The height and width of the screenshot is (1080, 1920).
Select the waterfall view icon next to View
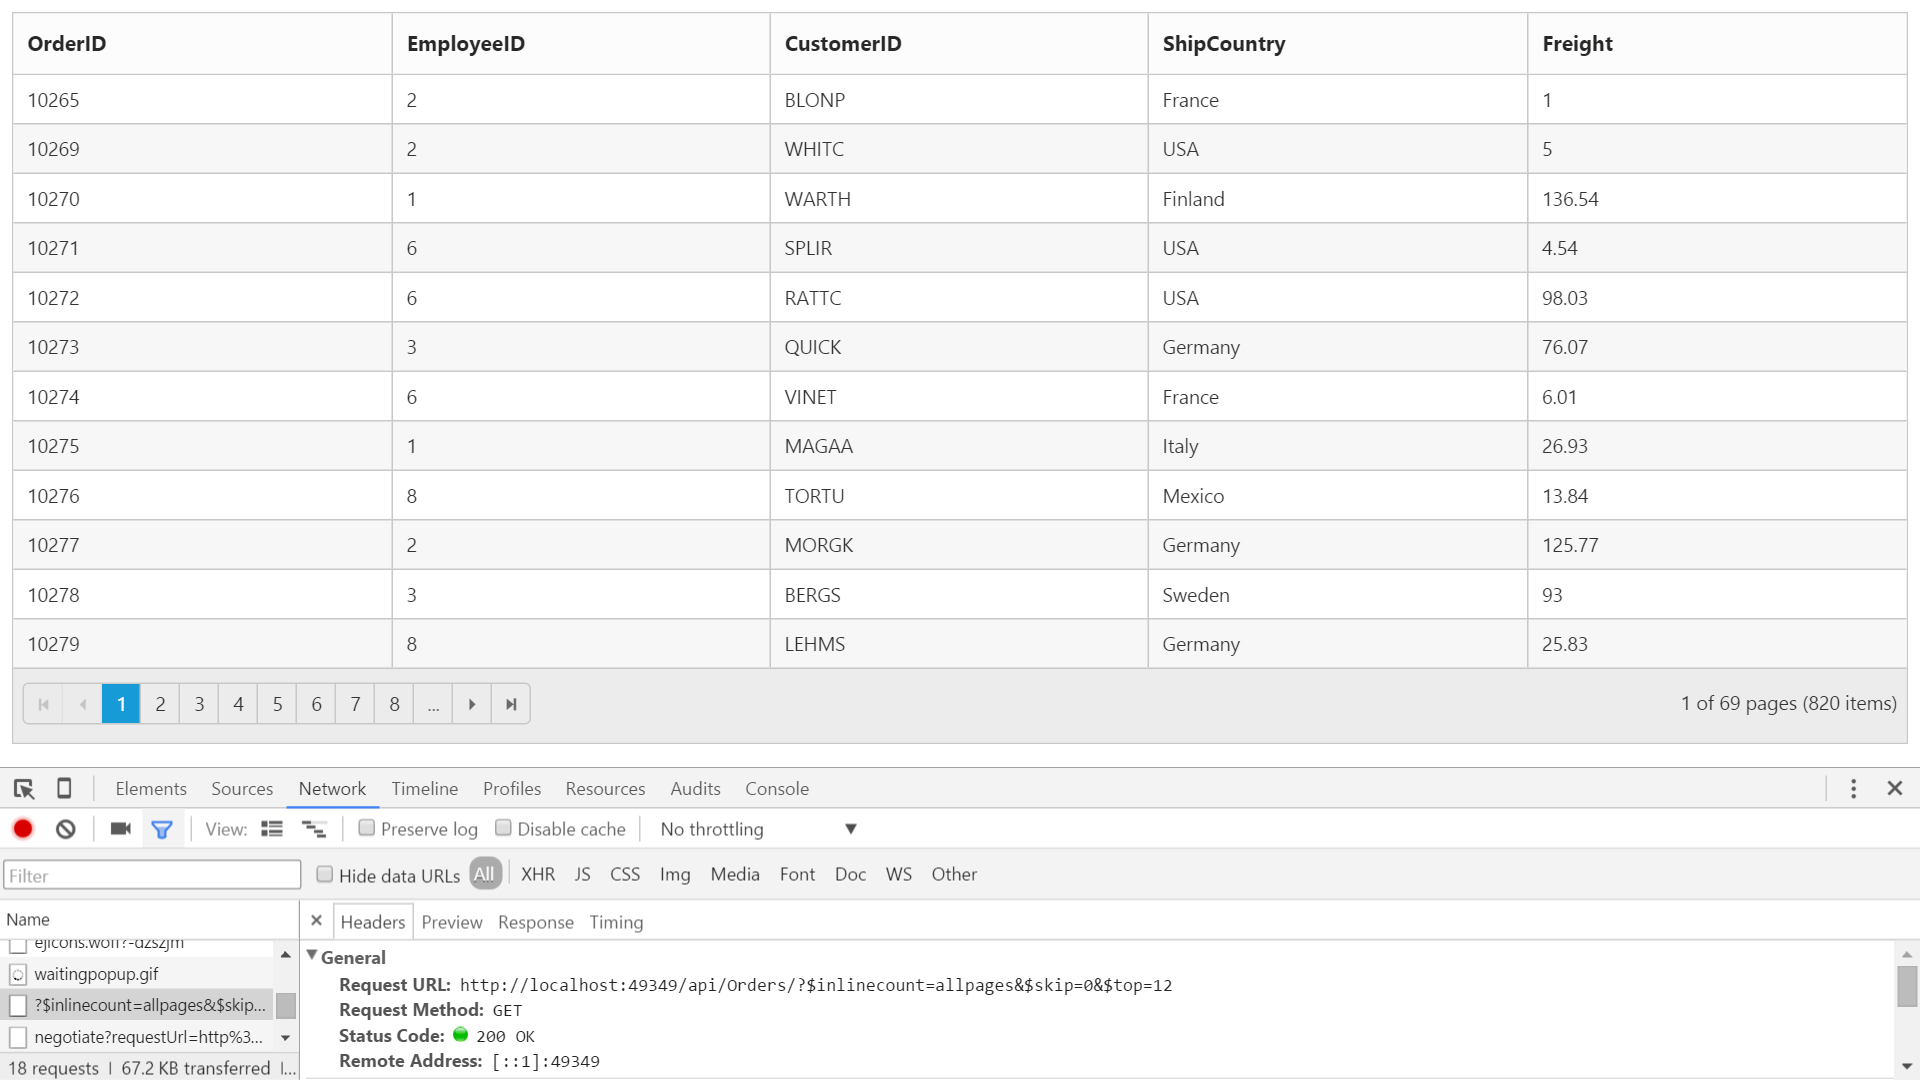click(x=314, y=828)
